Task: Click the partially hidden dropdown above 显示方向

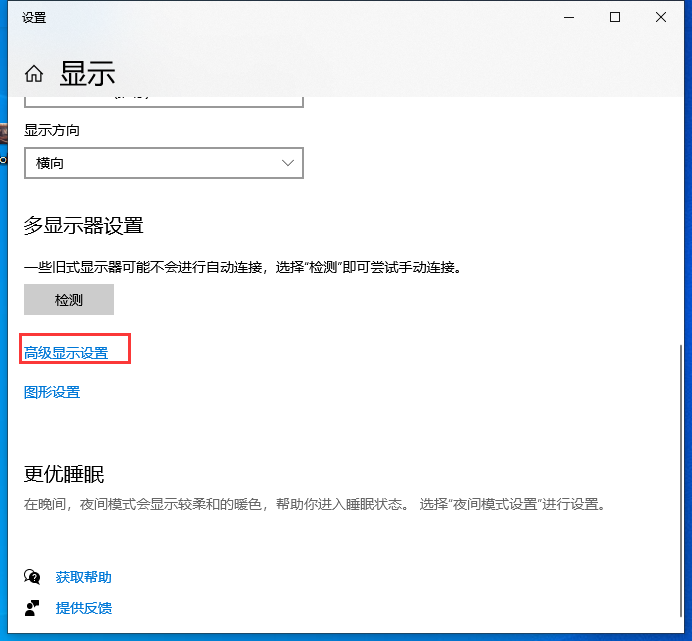Action: pos(164,102)
